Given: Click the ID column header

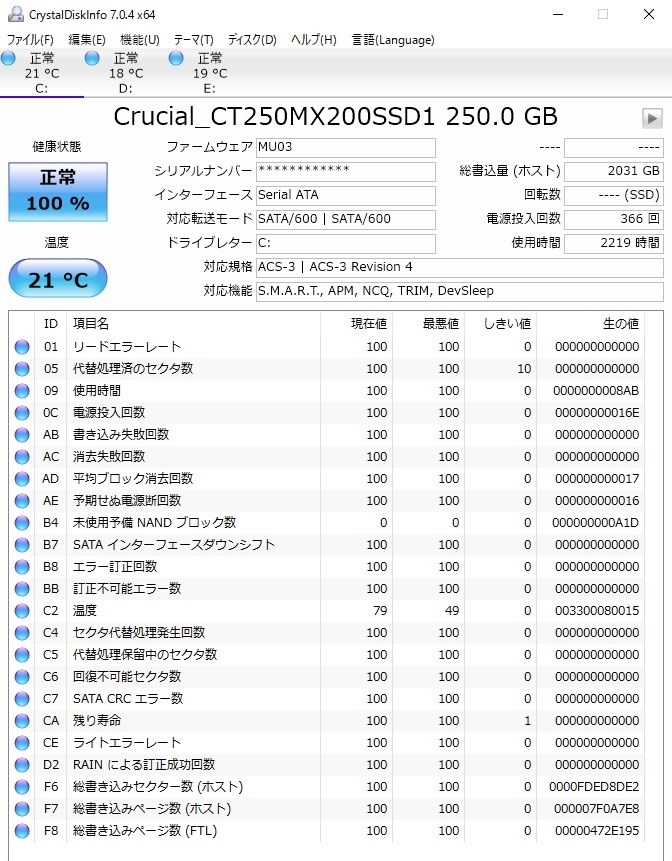Looking at the screenshot, I should tap(51, 323).
